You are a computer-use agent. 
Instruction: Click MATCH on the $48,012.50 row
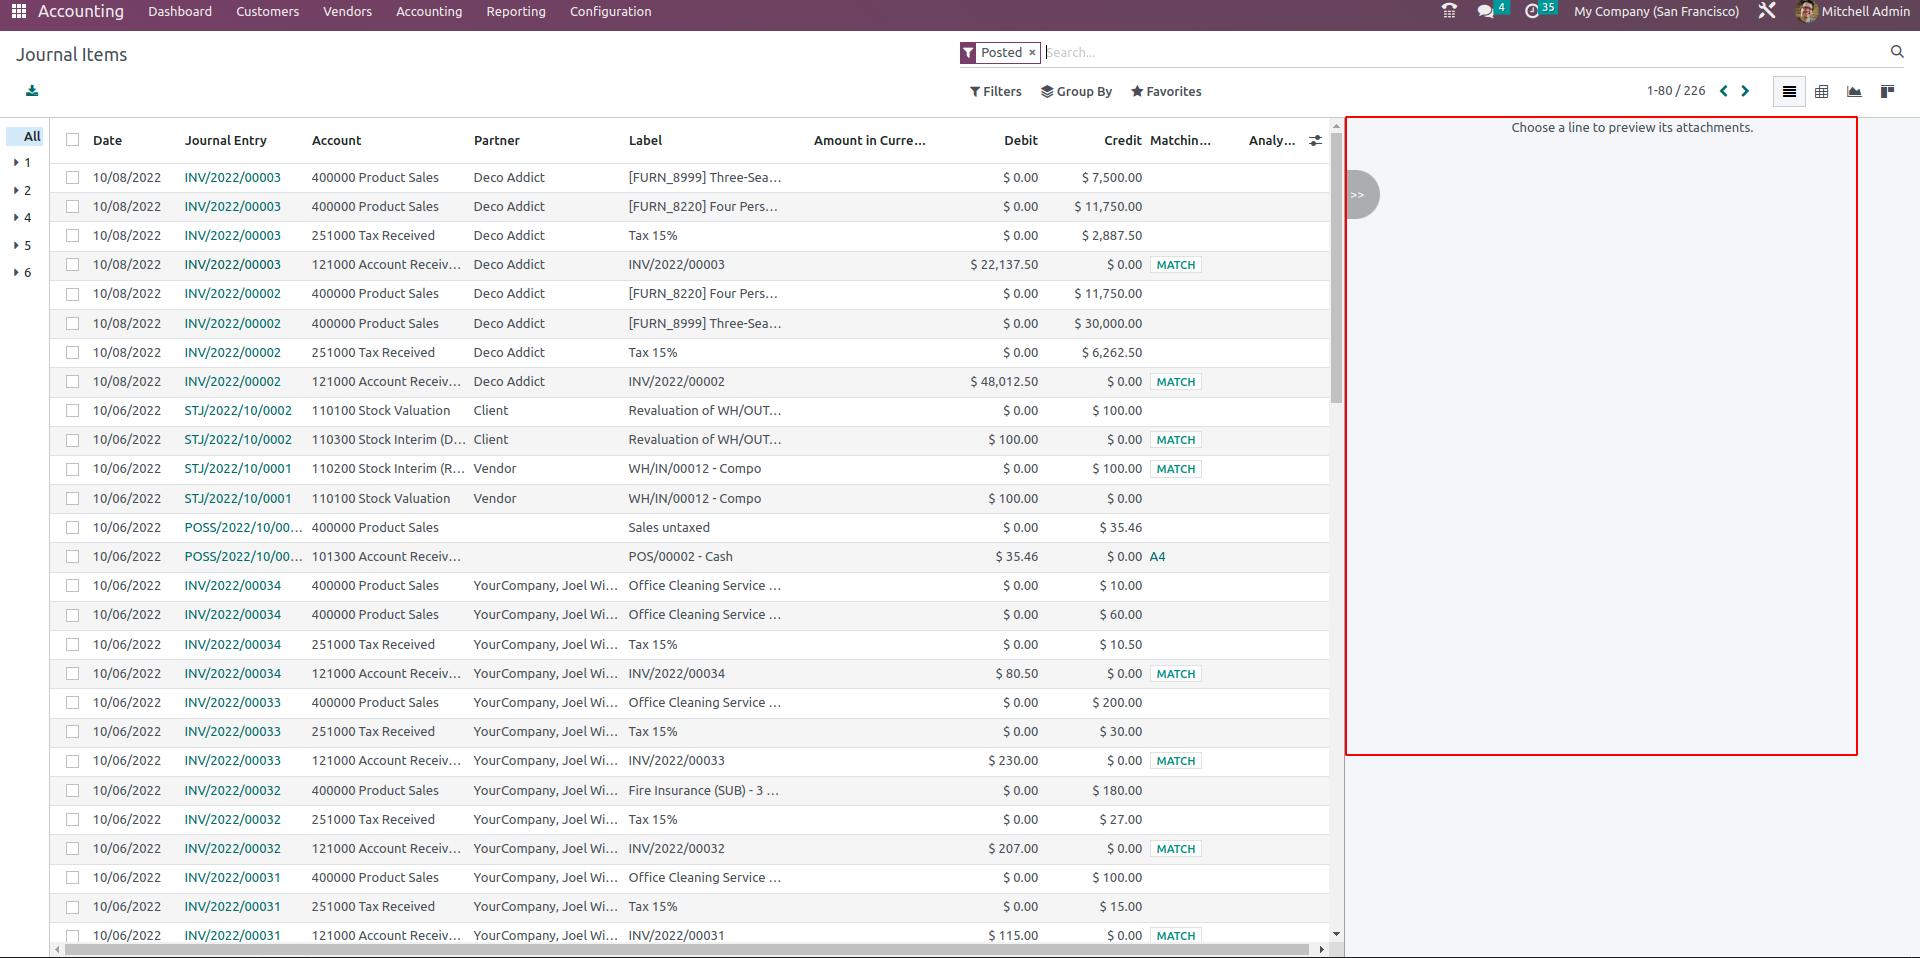pos(1175,382)
